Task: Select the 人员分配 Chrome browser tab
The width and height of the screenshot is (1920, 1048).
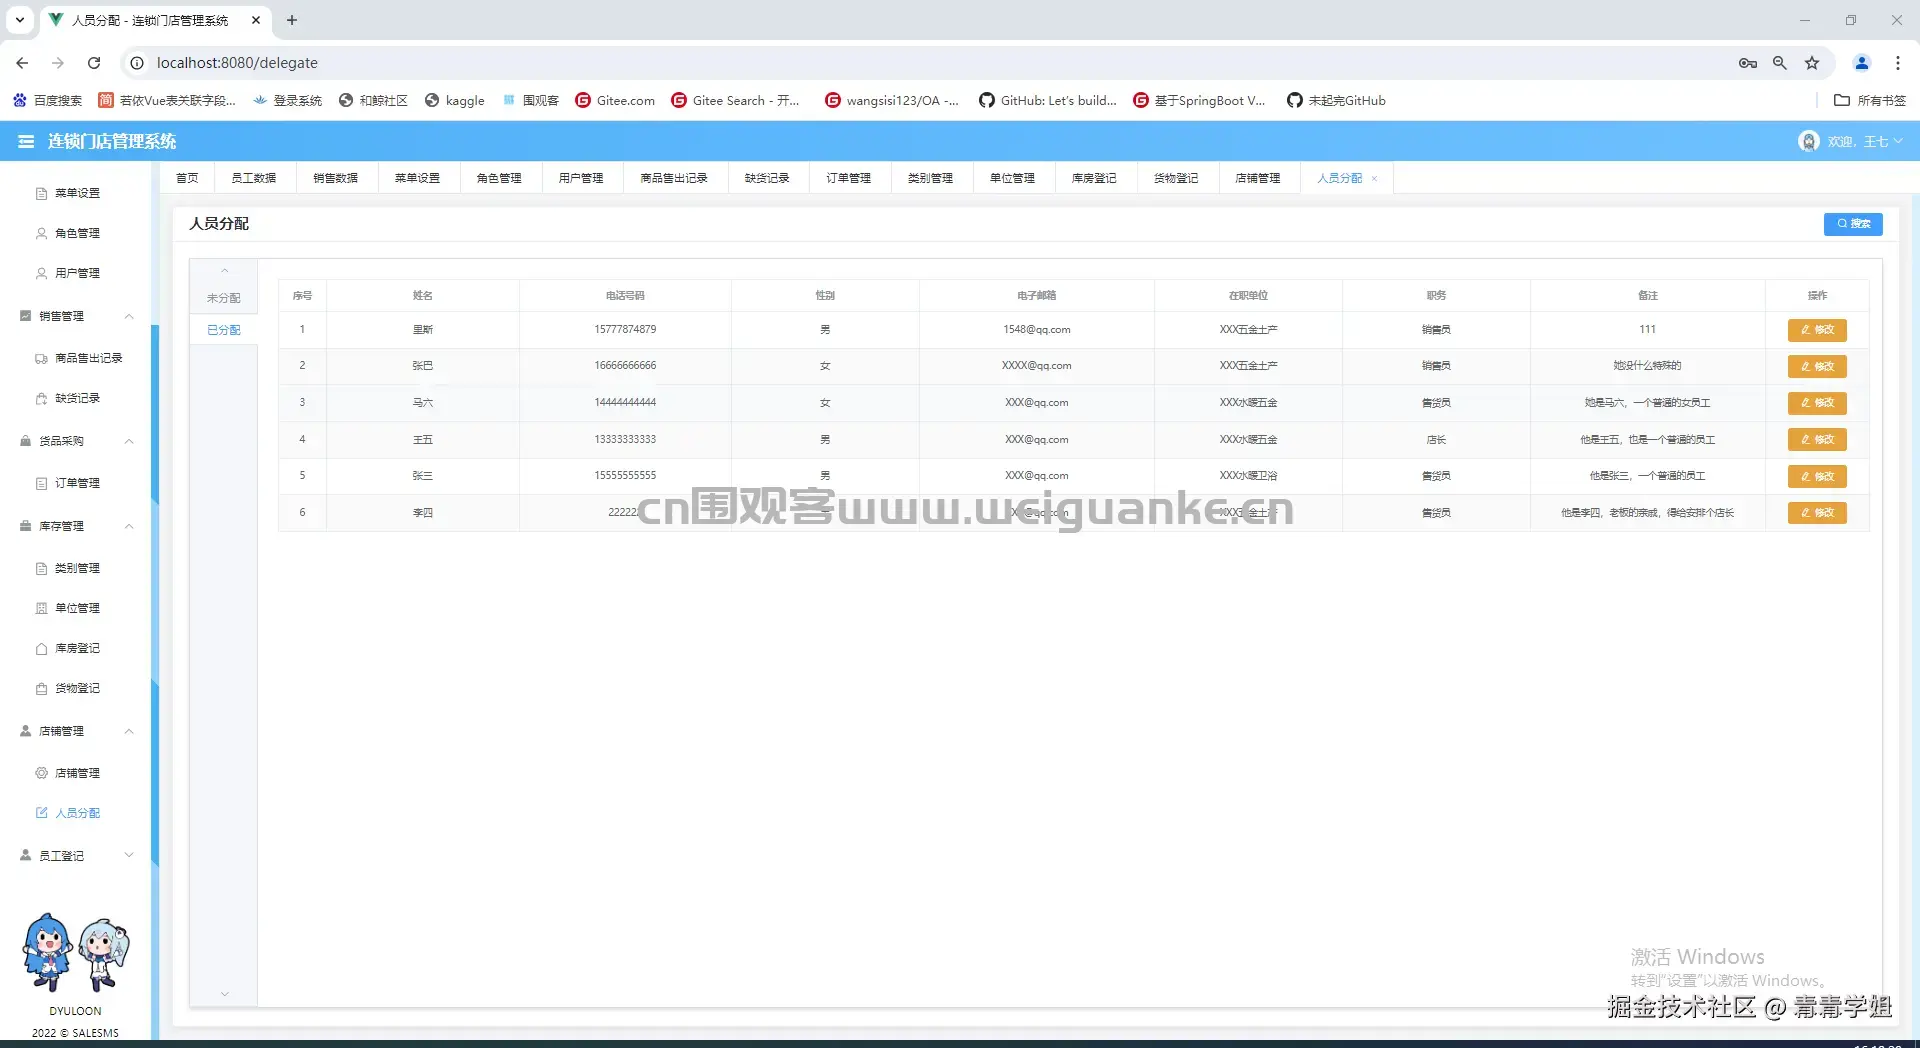Action: 155,20
